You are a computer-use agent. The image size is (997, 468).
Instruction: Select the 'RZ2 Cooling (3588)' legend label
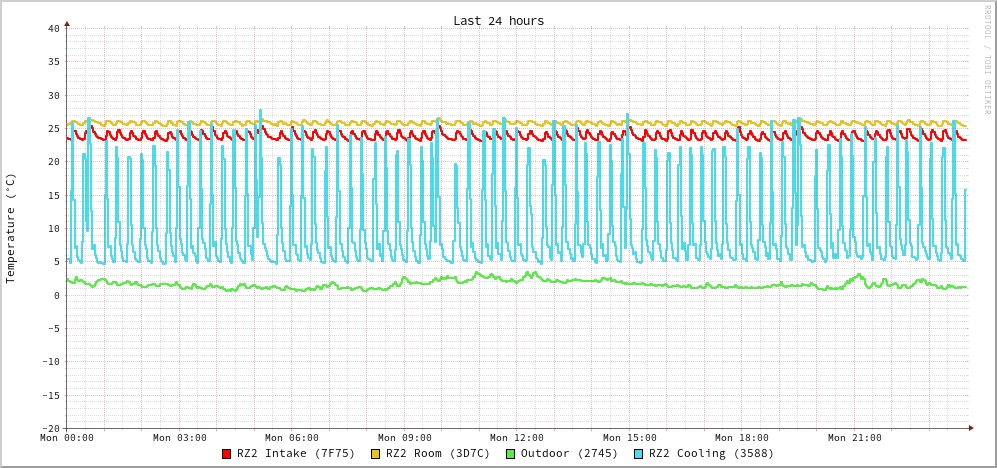point(712,454)
